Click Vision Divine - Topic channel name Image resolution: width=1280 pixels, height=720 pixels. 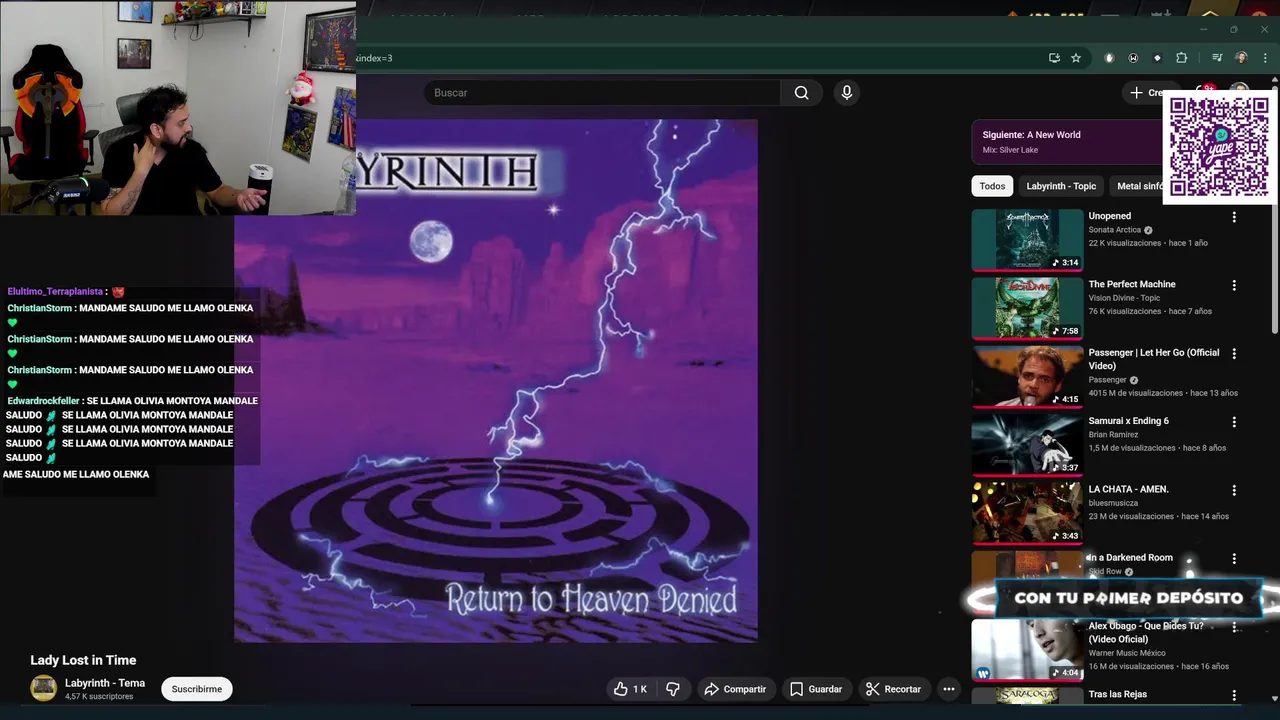pos(1124,298)
